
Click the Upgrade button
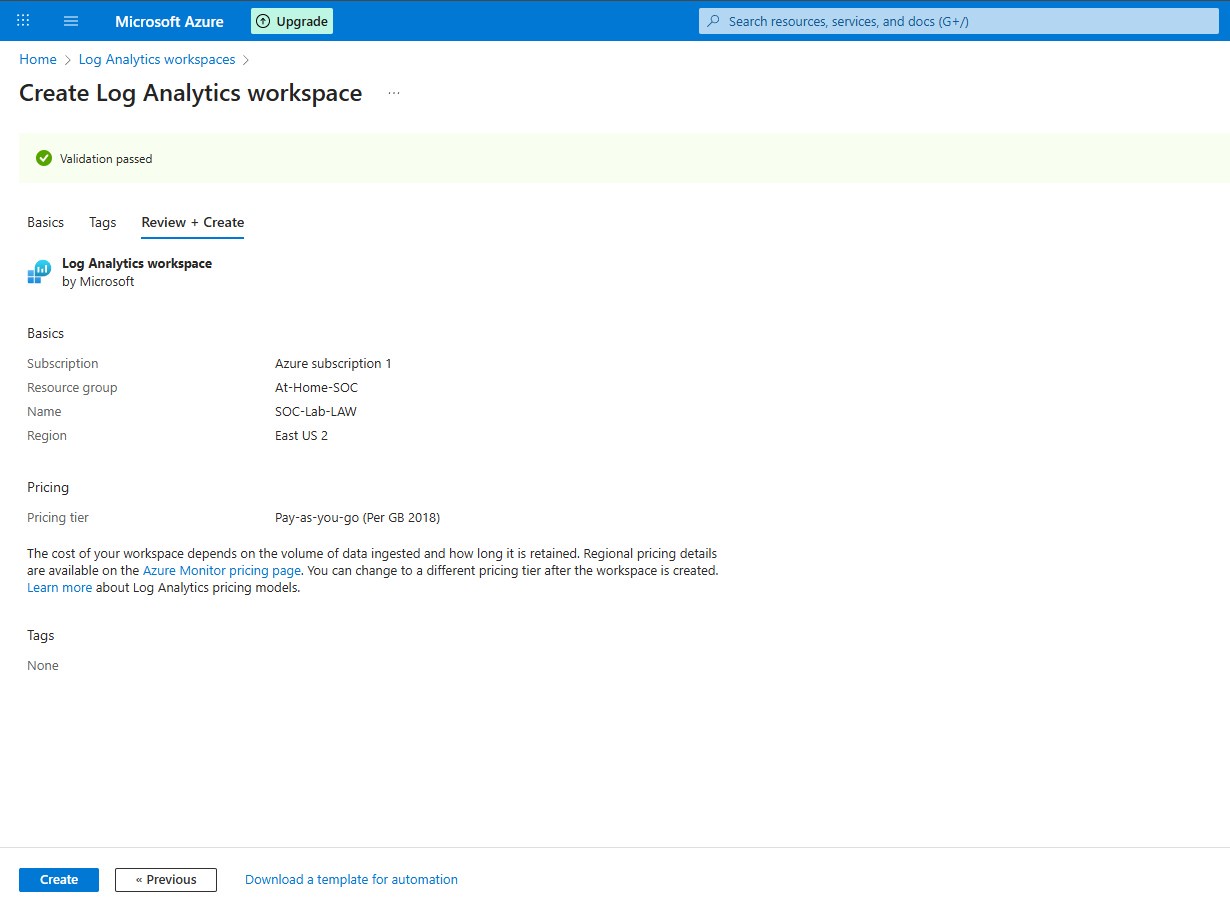tap(292, 21)
